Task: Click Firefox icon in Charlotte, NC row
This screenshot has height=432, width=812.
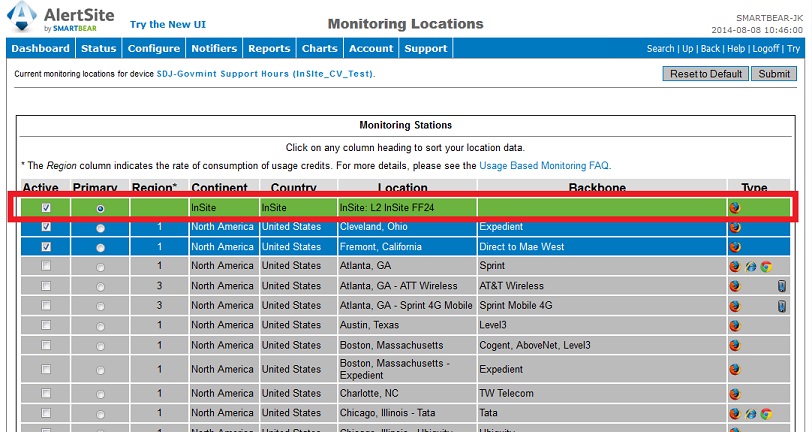Action: tap(735, 394)
